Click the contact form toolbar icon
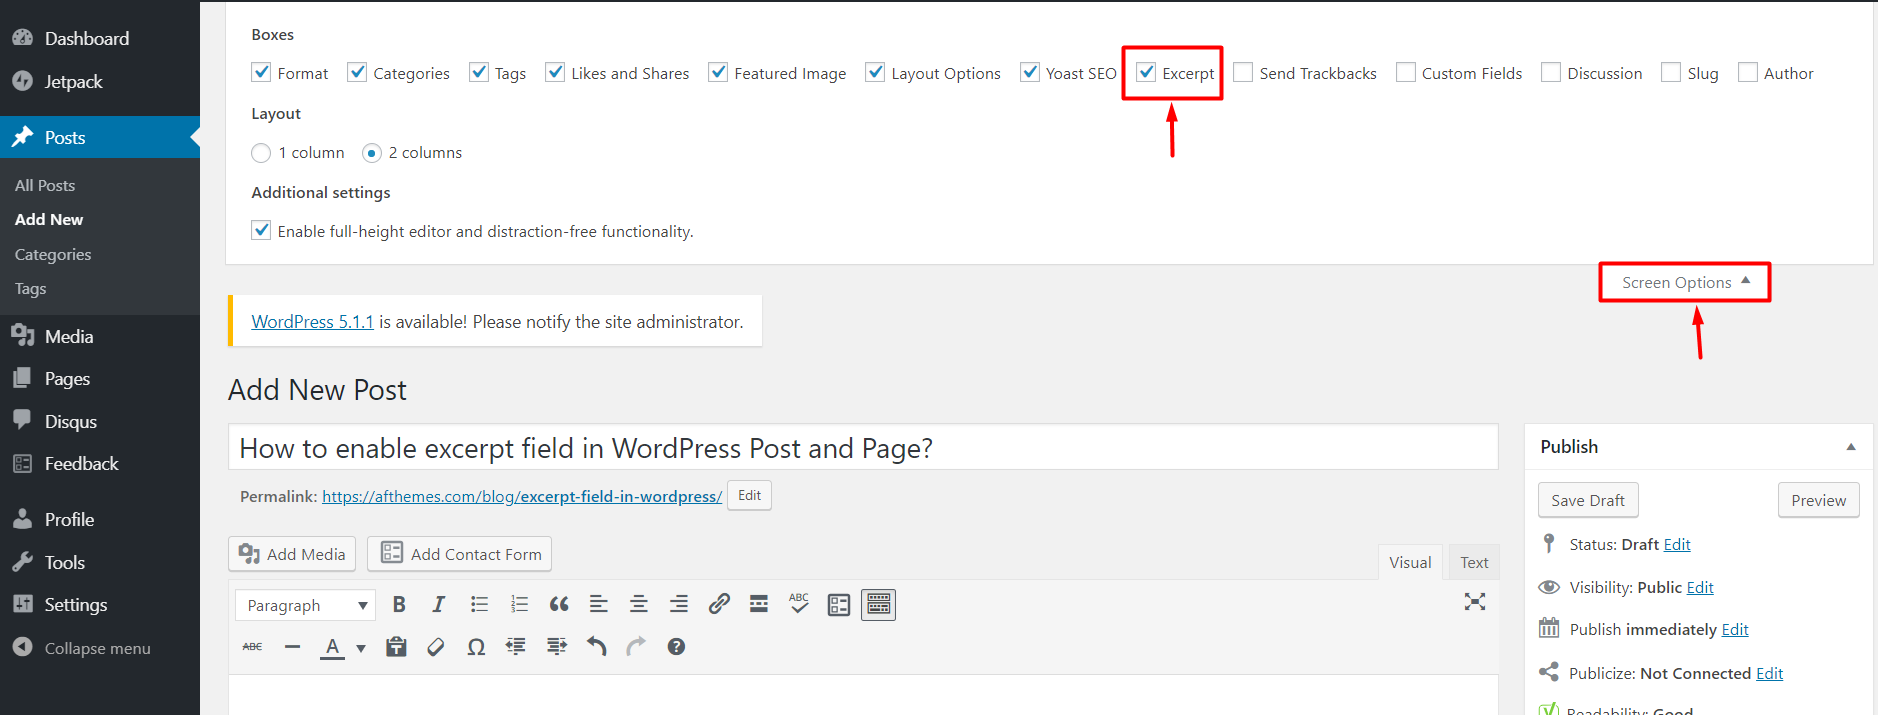This screenshot has width=1878, height=715. click(839, 604)
